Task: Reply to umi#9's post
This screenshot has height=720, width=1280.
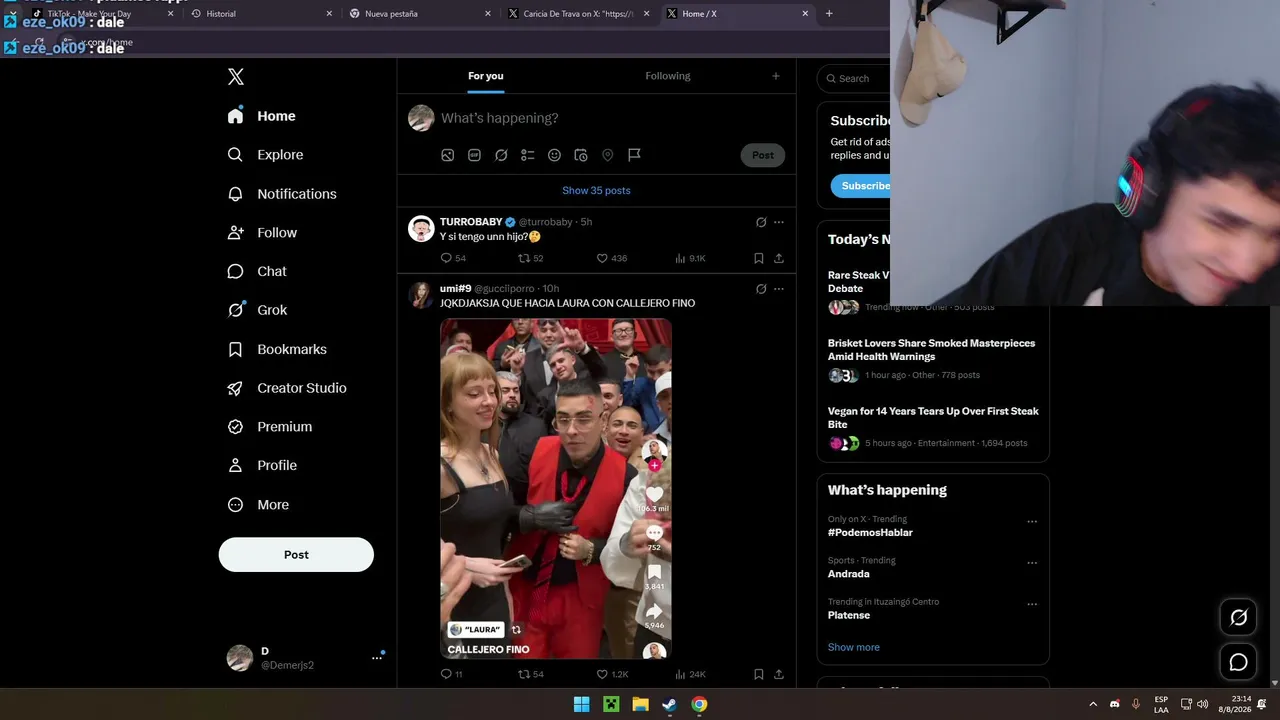Action: coord(452,674)
